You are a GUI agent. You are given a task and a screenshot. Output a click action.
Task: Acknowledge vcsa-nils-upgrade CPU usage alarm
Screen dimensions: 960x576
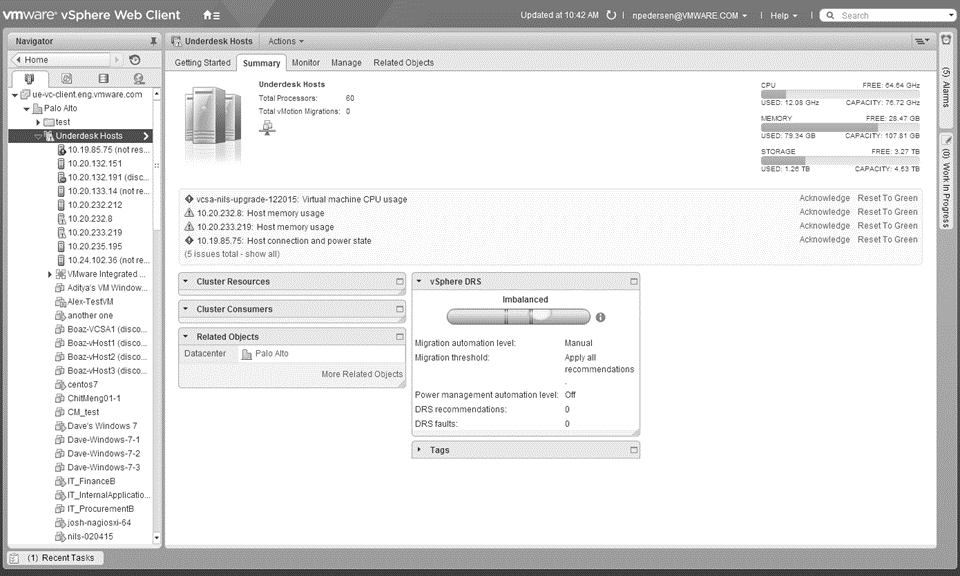coord(824,198)
